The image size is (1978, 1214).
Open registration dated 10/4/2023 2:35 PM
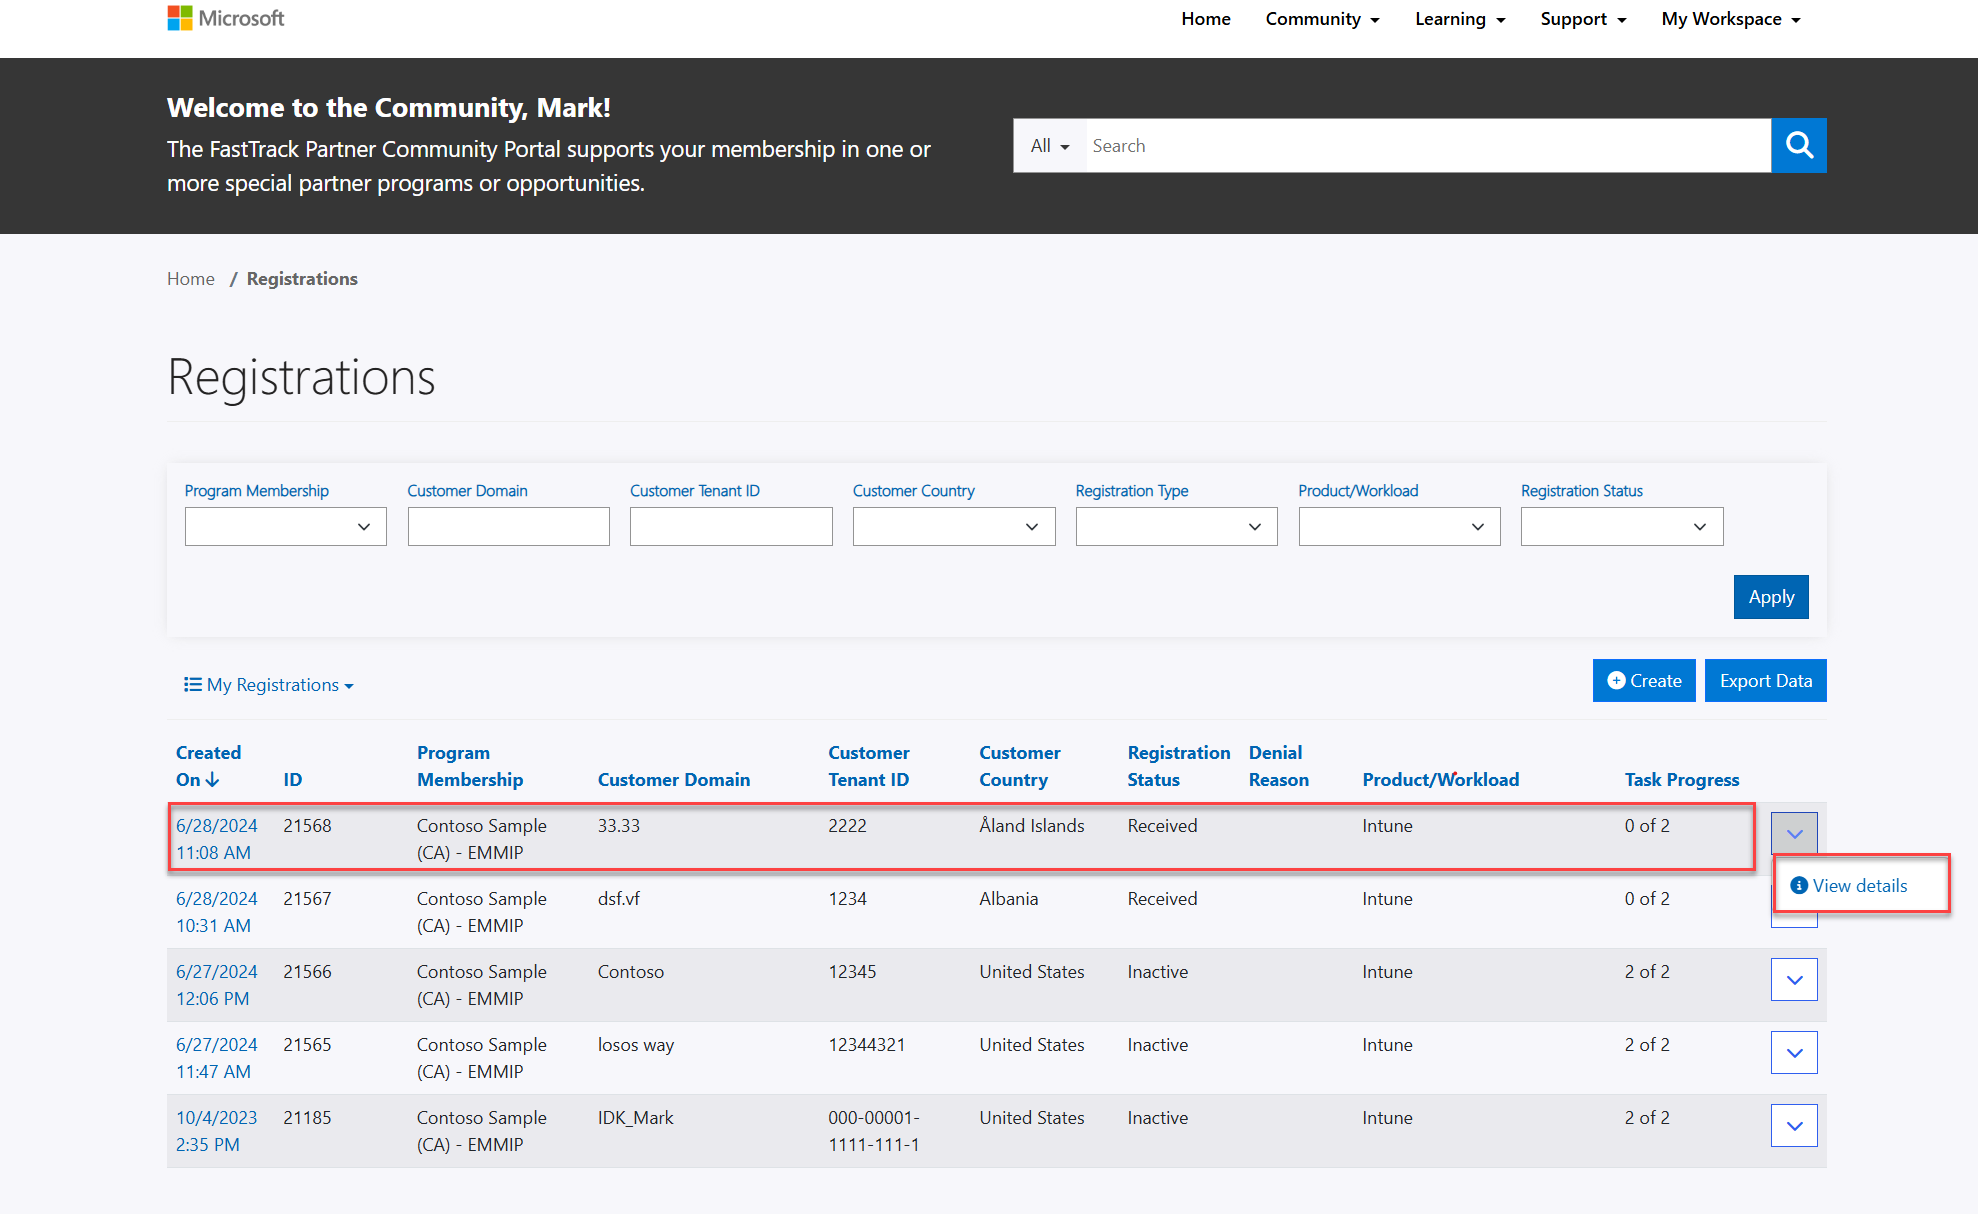point(217,1131)
